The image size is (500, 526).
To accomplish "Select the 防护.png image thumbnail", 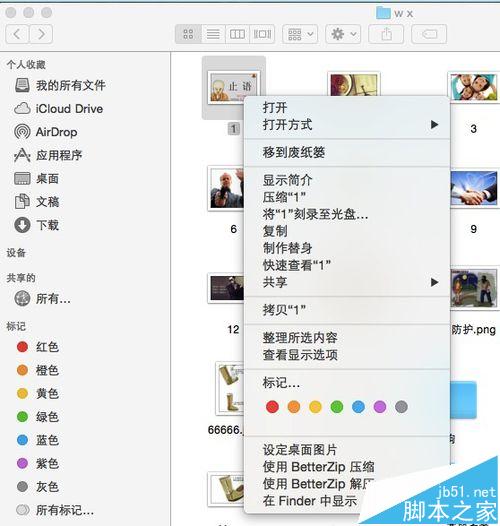I will click(x=474, y=289).
